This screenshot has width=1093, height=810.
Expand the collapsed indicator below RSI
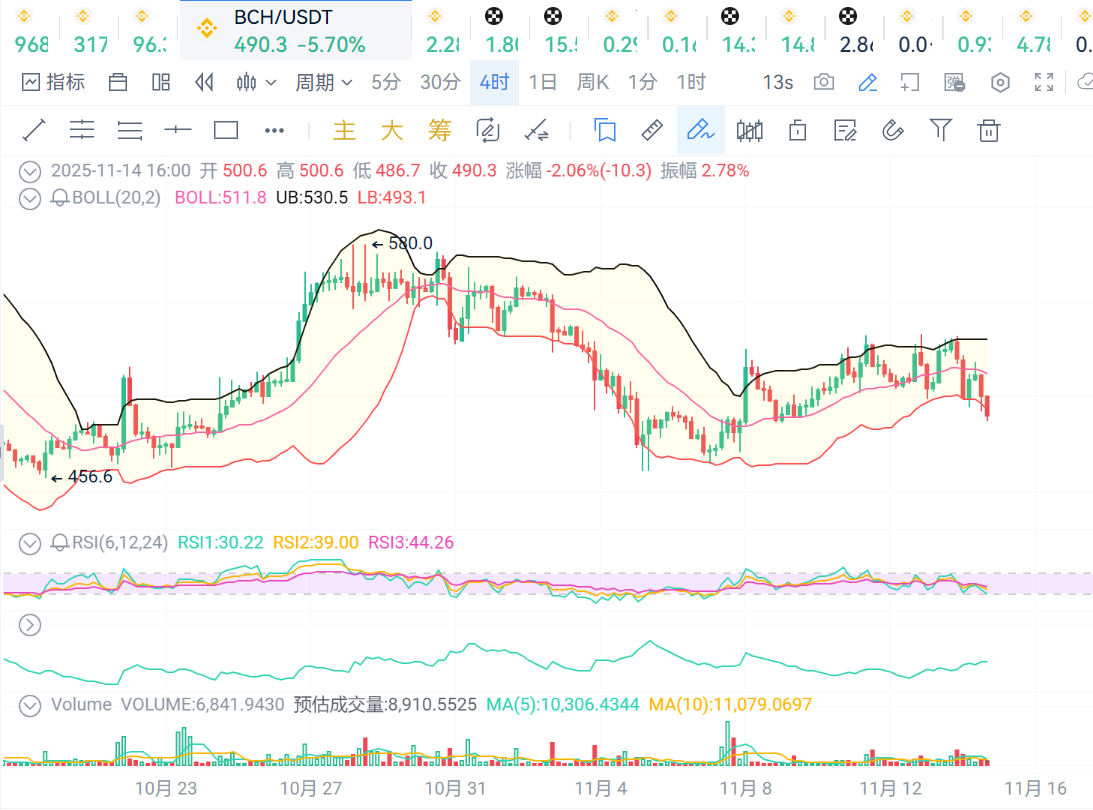tap(31, 625)
